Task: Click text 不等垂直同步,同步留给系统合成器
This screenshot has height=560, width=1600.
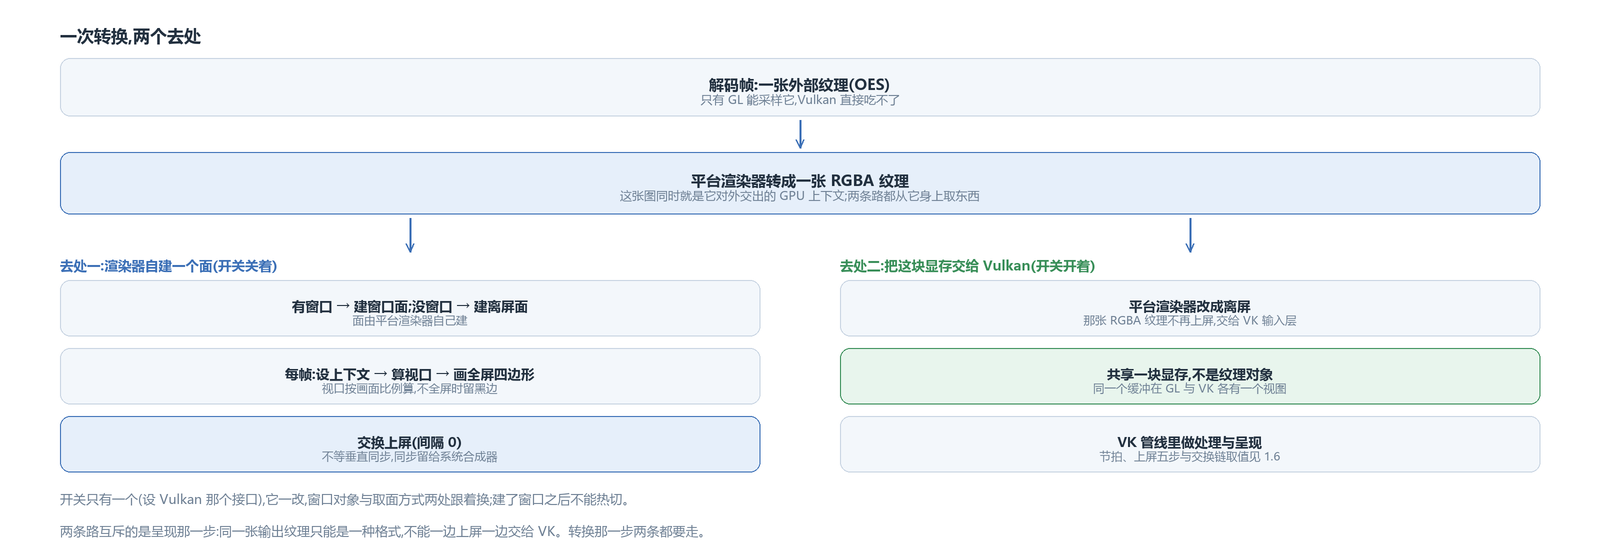Action: tap(410, 457)
